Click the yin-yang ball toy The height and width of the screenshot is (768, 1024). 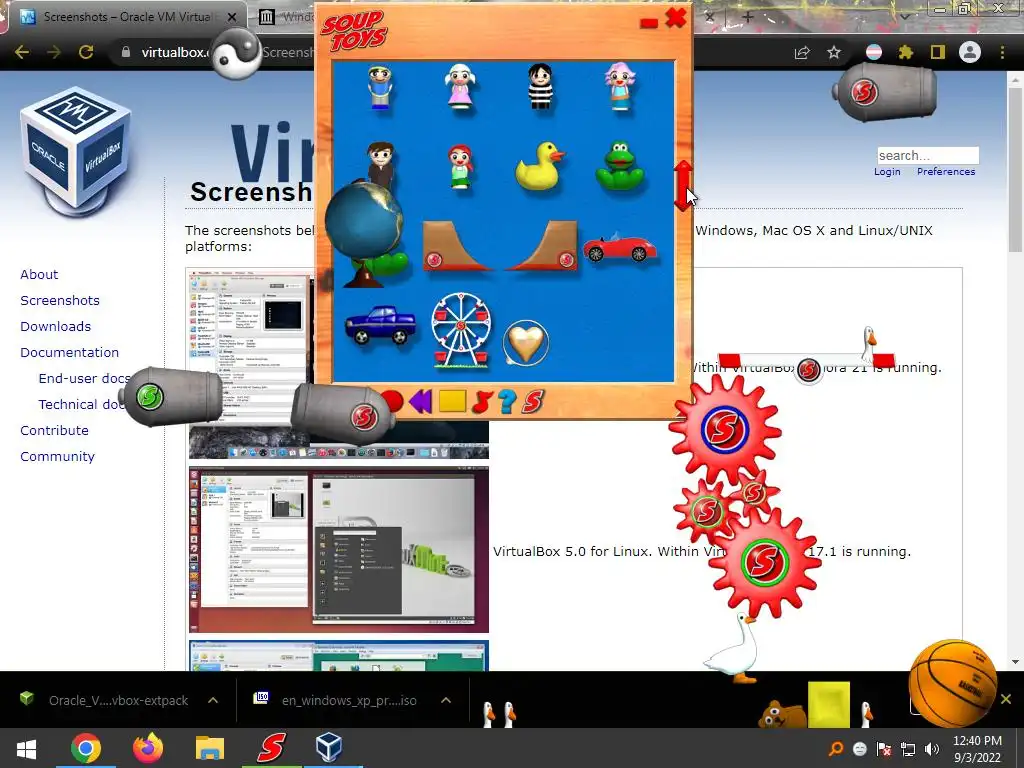(x=236, y=55)
